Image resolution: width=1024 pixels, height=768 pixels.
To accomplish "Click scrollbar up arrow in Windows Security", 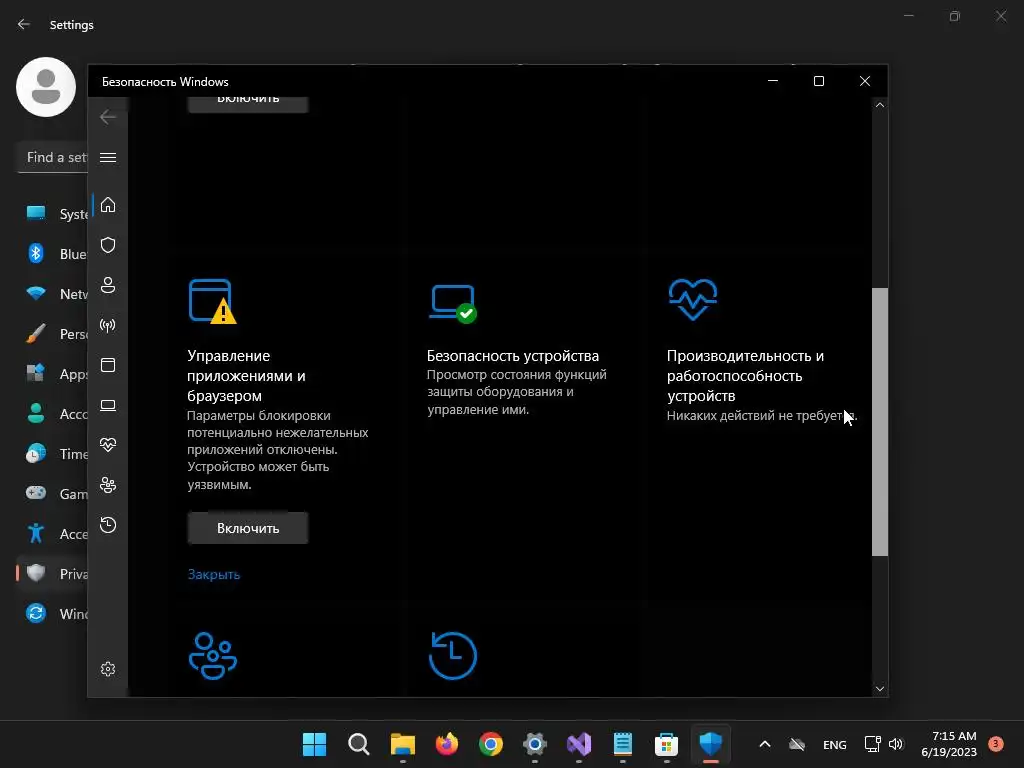I will click(x=880, y=105).
